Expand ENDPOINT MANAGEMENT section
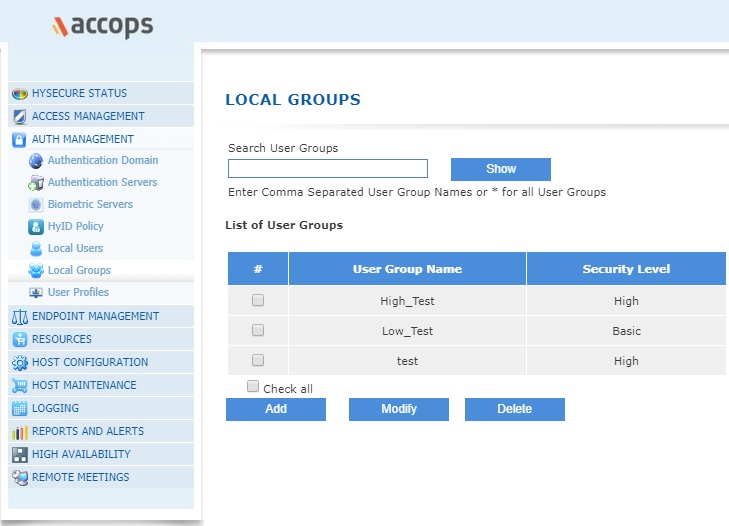Screen dimensions: 729x526 [x=101, y=316]
